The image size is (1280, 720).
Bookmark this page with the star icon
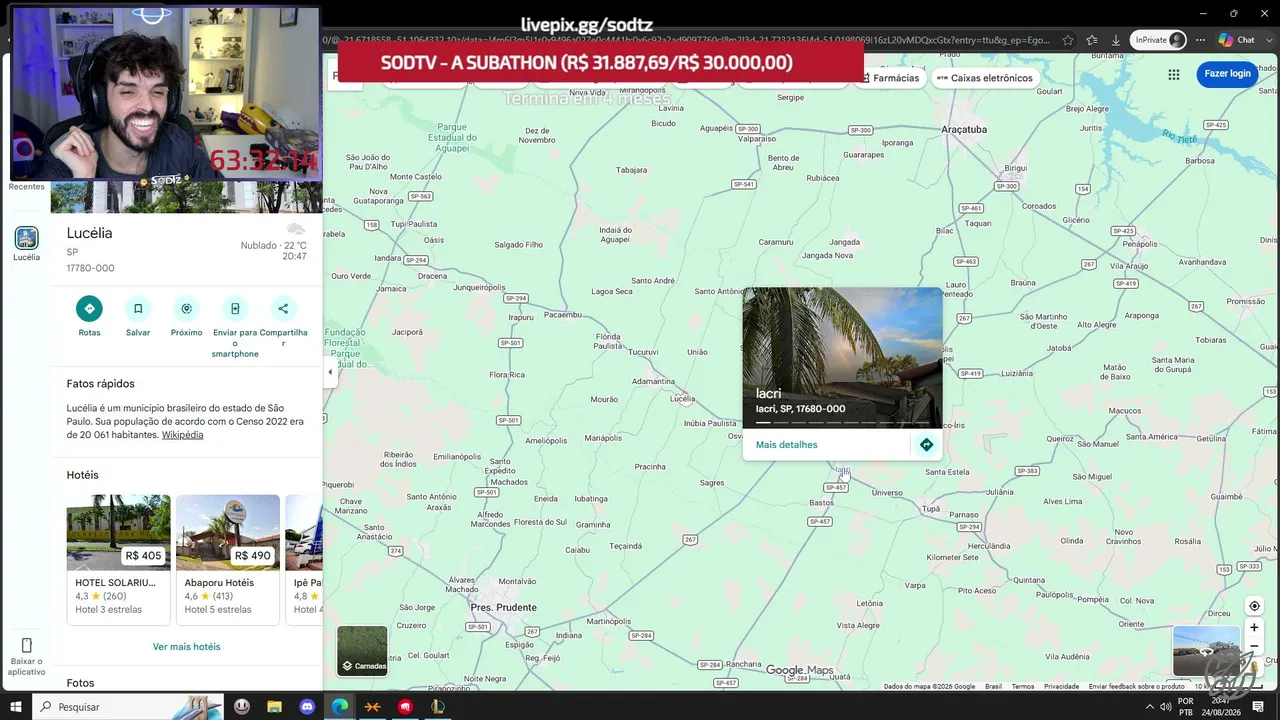(1068, 40)
